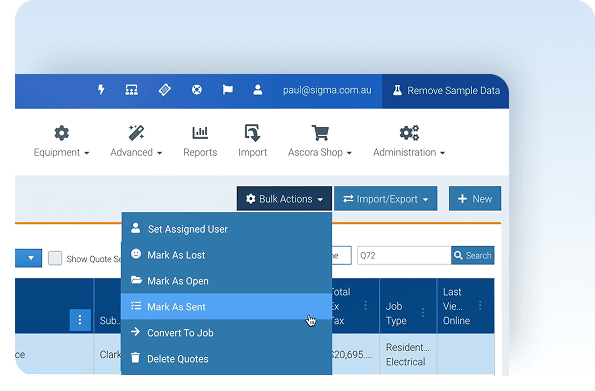Click the $20,695 total cell
595x391 pixels.
(355, 355)
